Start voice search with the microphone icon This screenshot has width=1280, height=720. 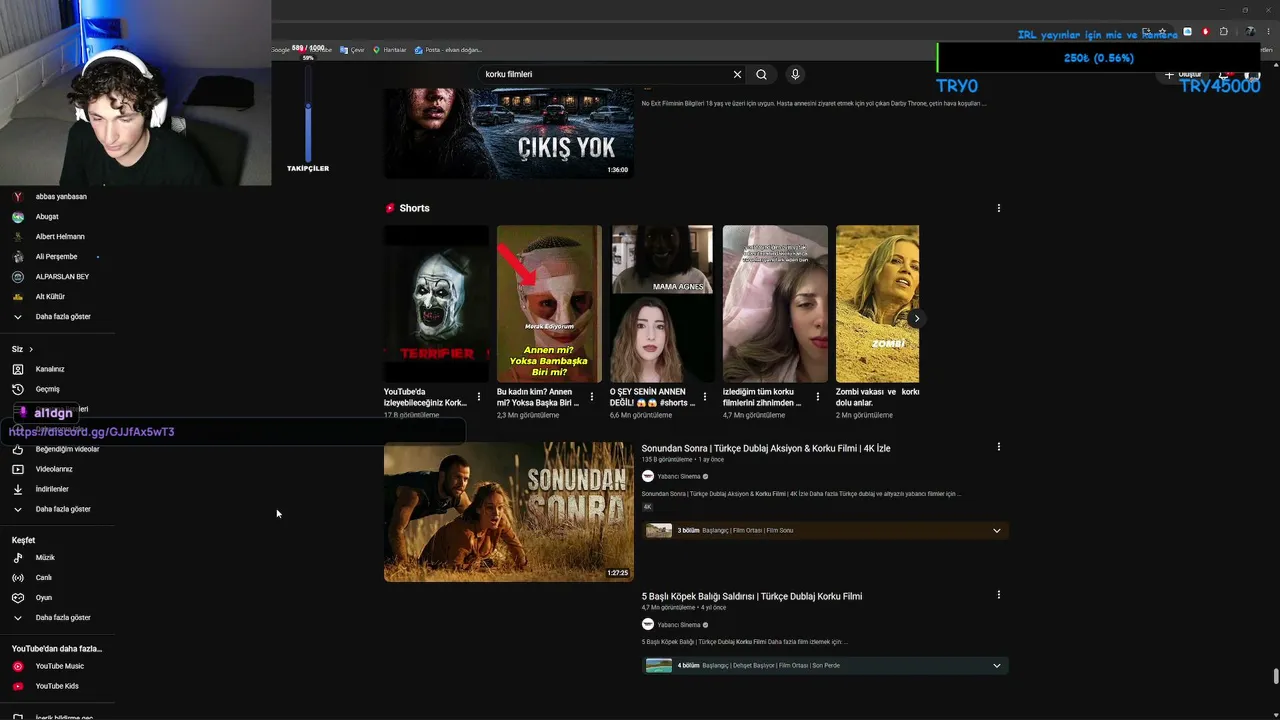(795, 74)
